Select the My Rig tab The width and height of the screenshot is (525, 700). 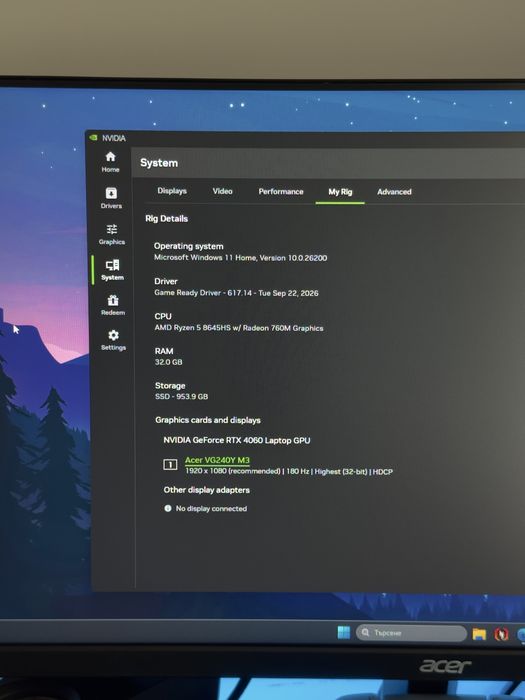click(x=340, y=192)
